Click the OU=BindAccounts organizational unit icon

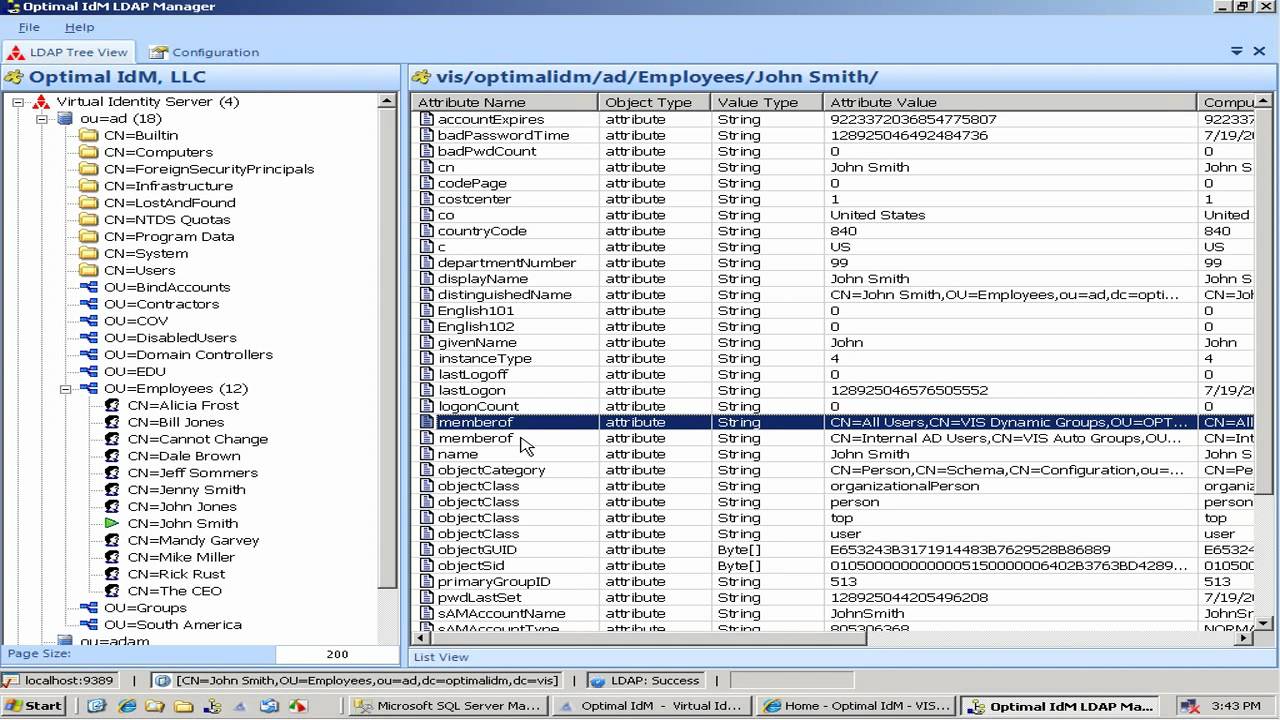[x=89, y=288]
